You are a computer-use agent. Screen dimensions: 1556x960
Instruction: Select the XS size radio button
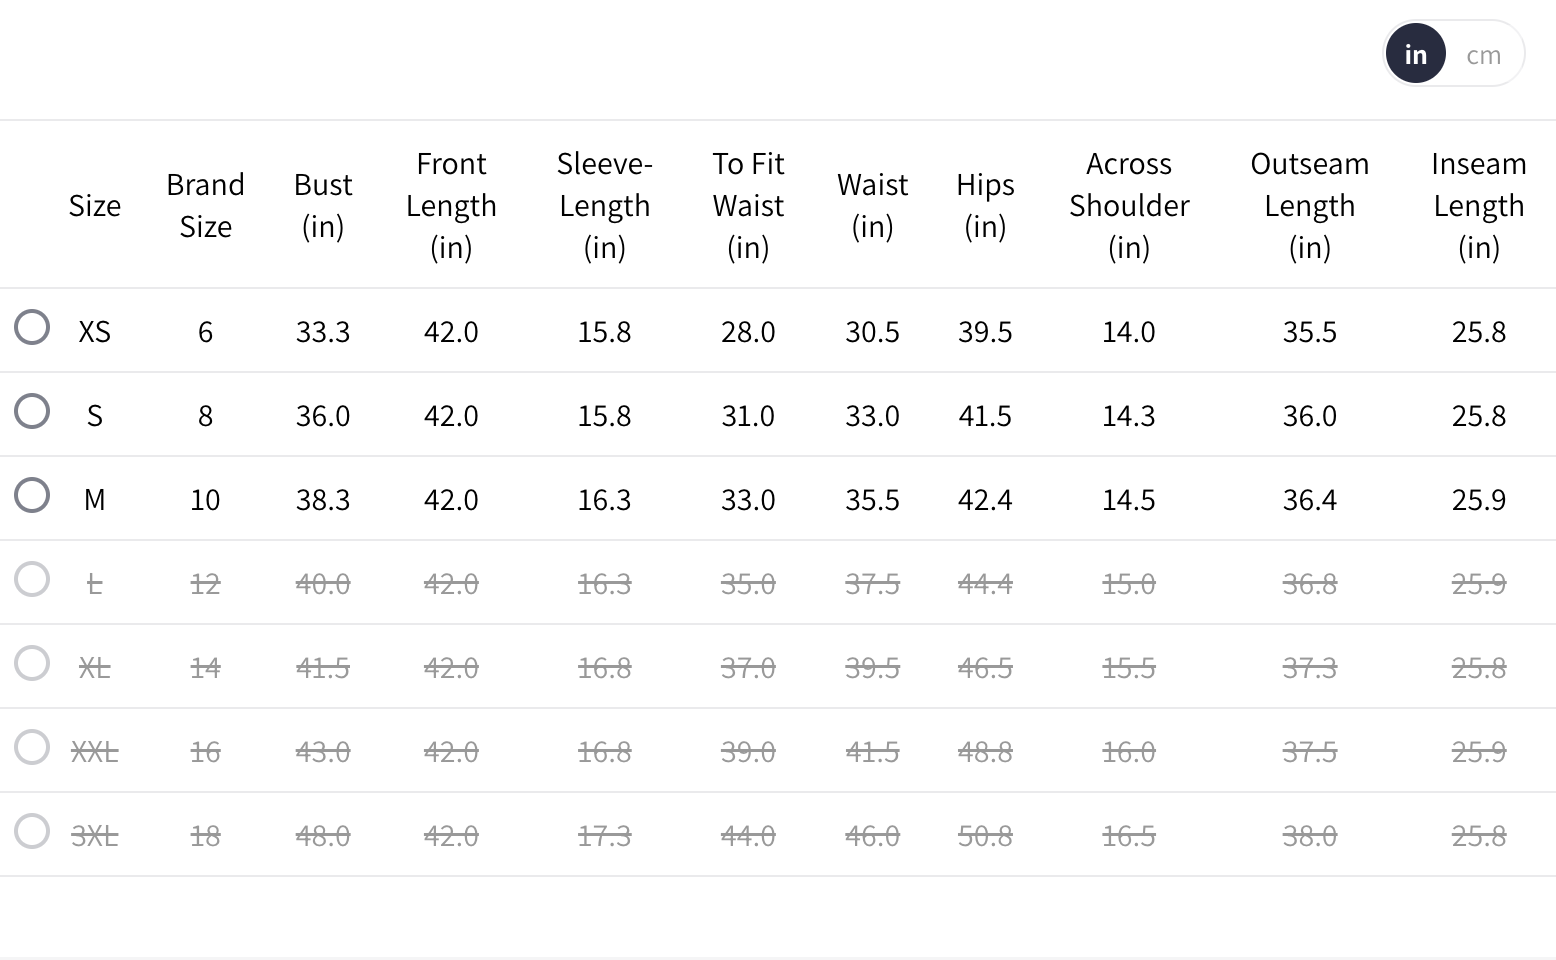click(32, 327)
